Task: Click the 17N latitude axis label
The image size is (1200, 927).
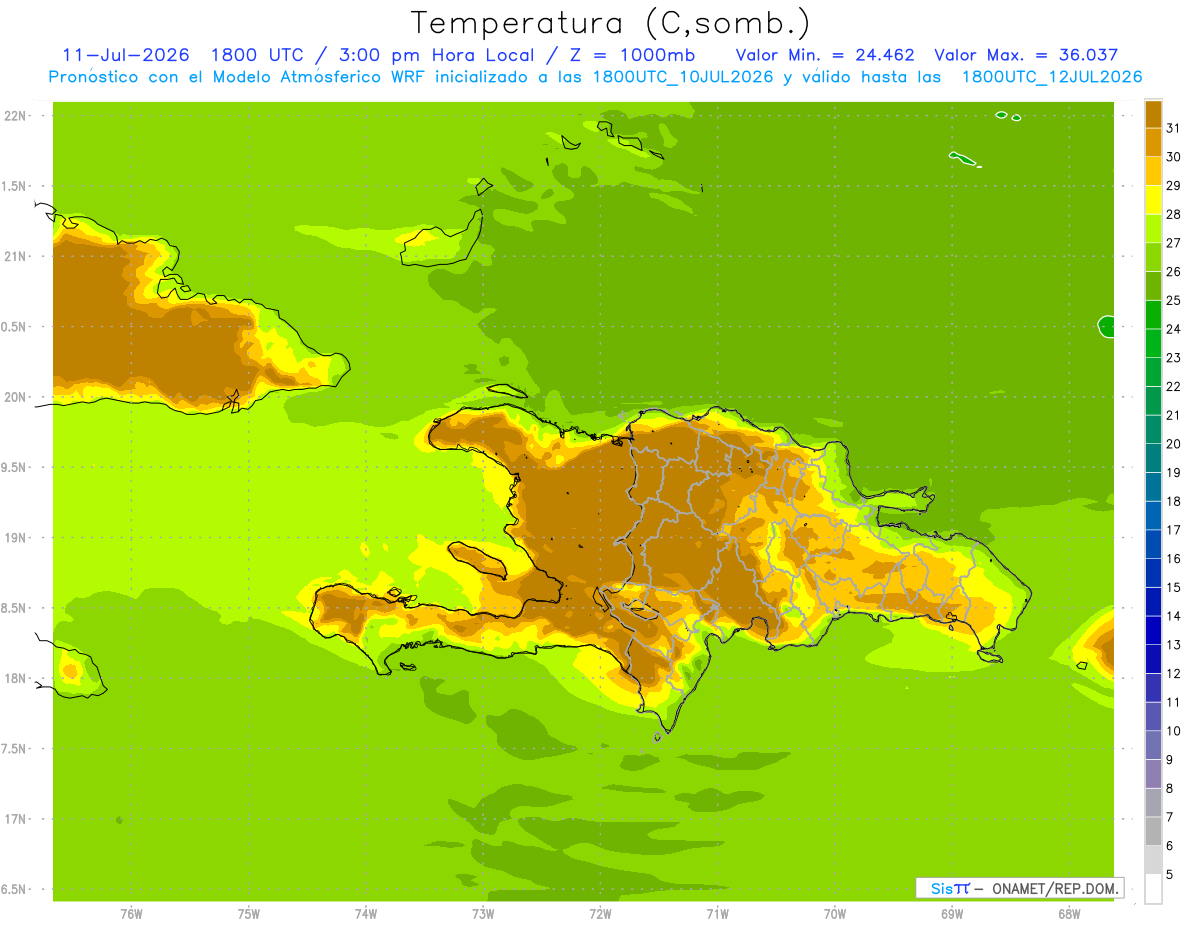Action: 16,819
